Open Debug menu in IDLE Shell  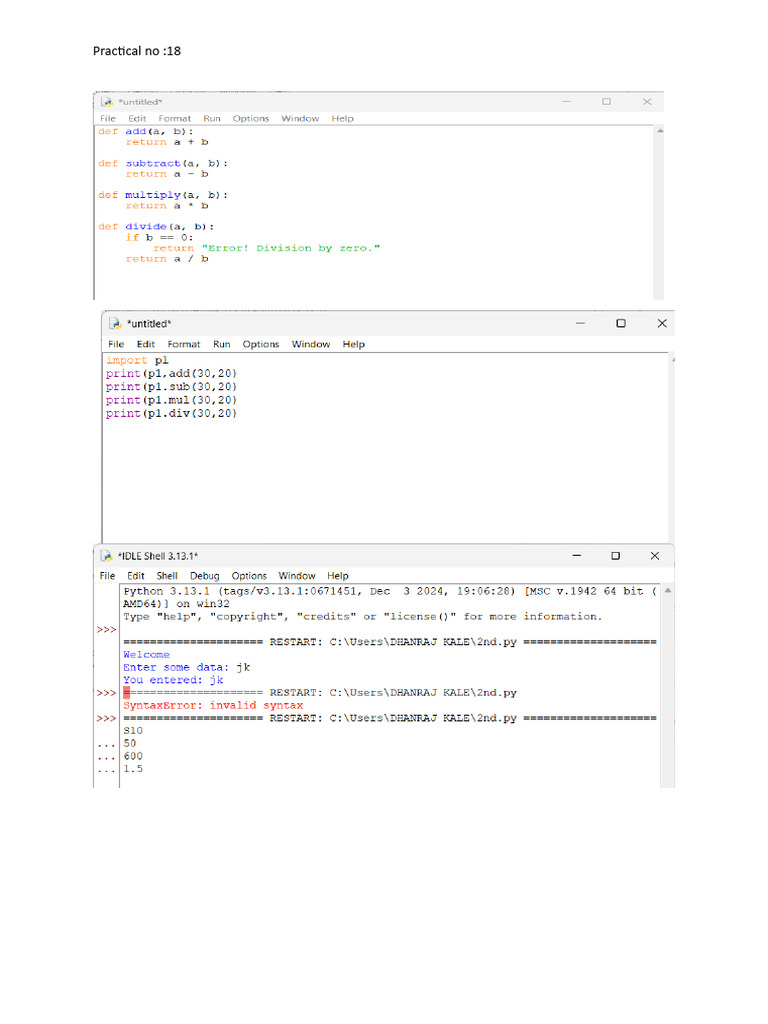coord(204,576)
